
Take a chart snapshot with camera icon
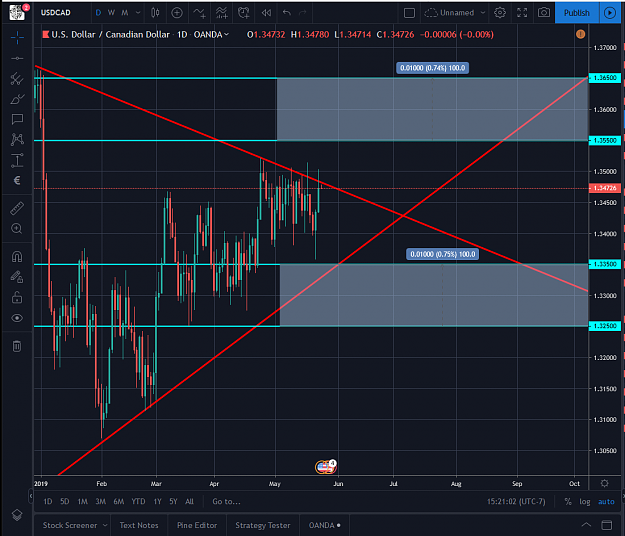coord(544,13)
